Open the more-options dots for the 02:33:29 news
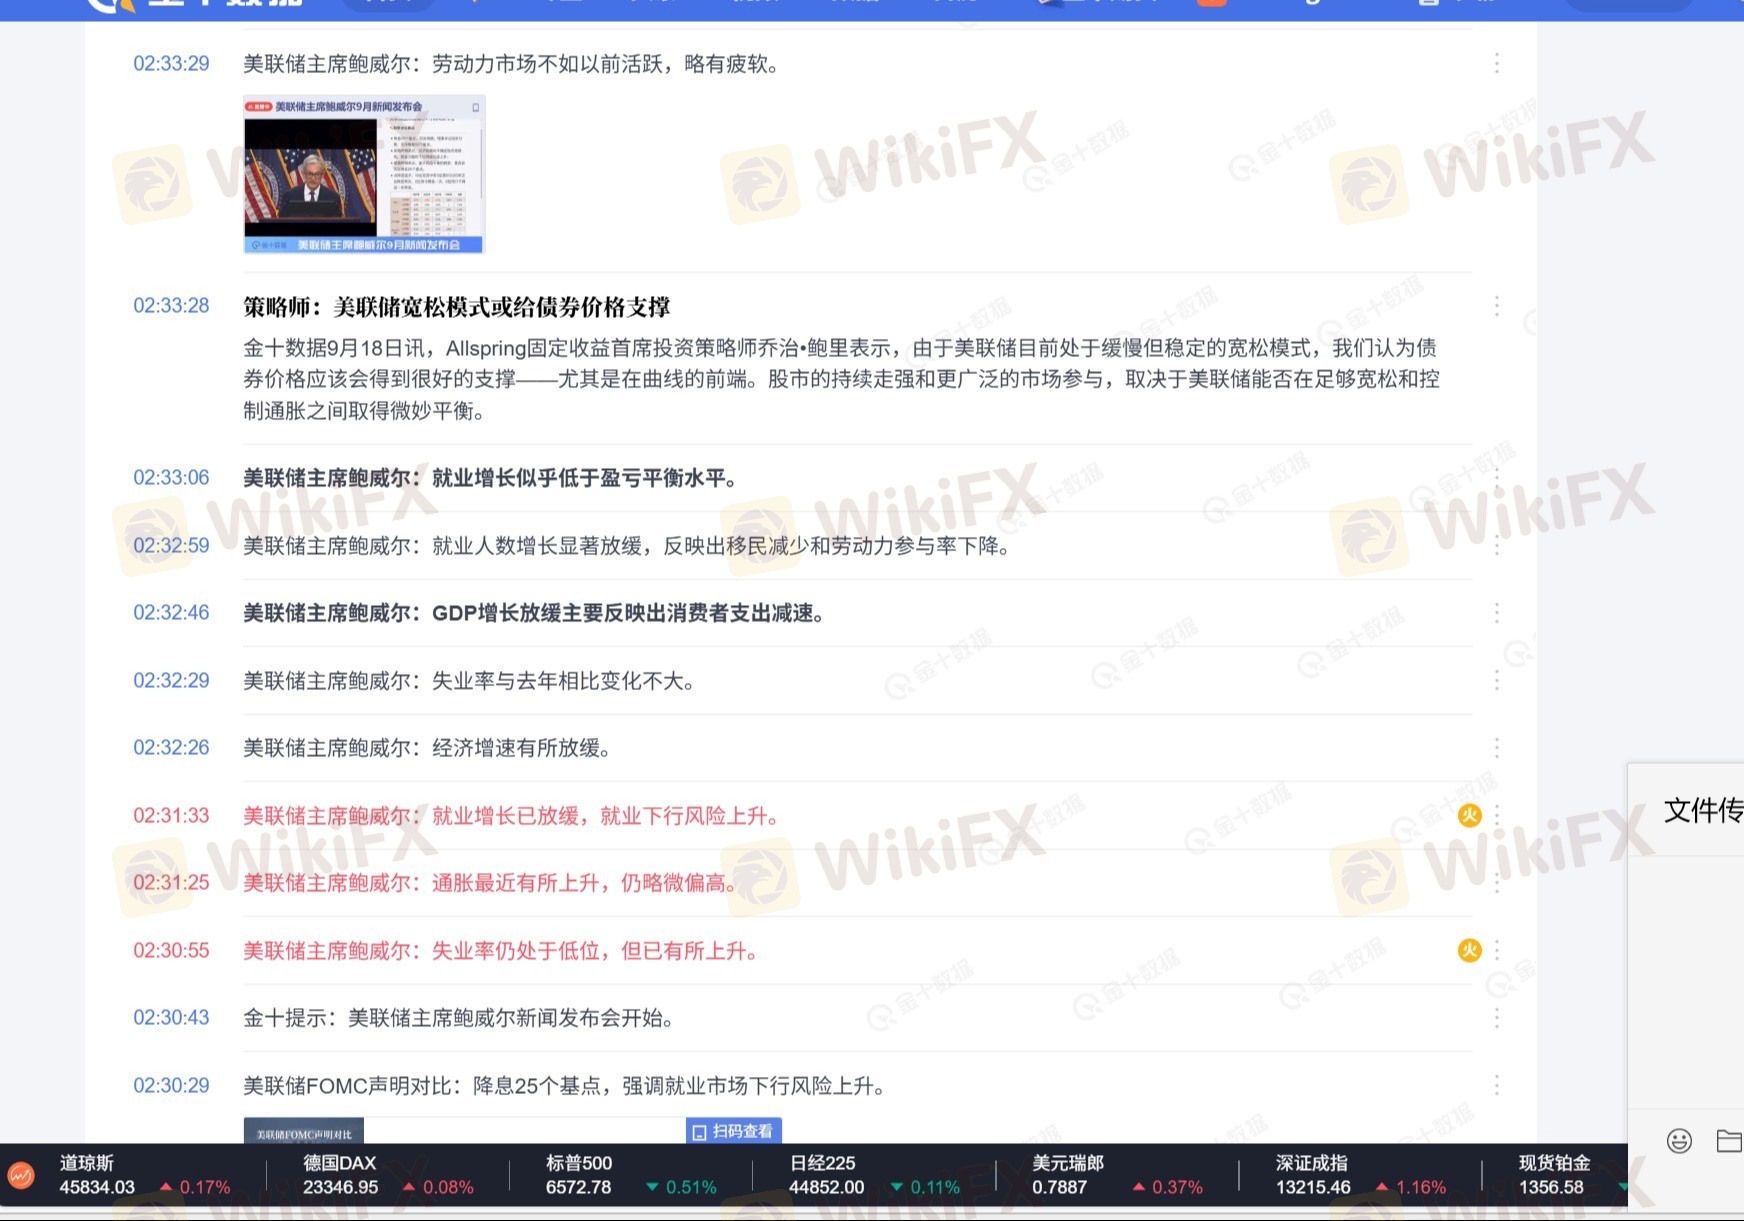 click(1496, 64)
